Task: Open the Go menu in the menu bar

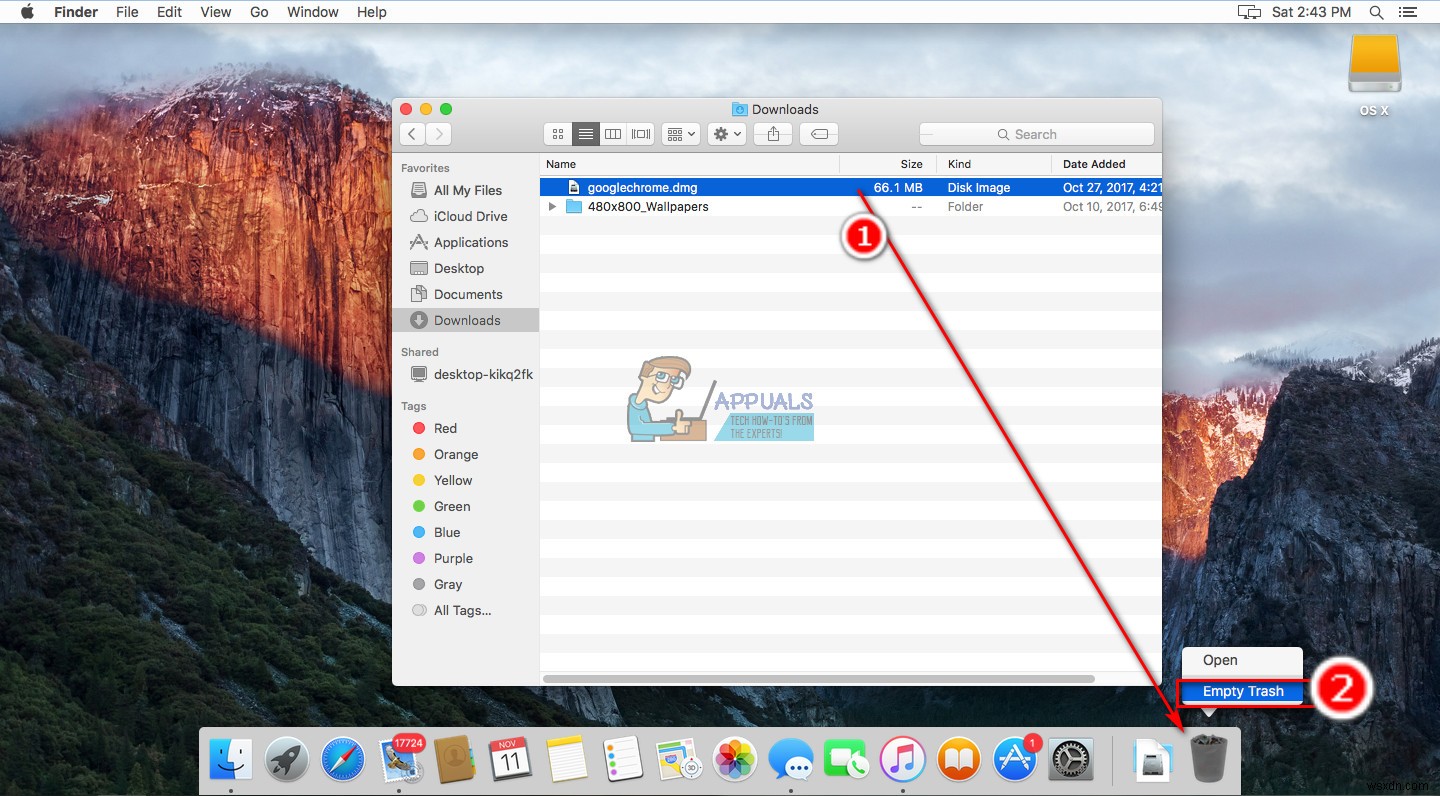Action: pyautogui.click(x=259, y=12)
